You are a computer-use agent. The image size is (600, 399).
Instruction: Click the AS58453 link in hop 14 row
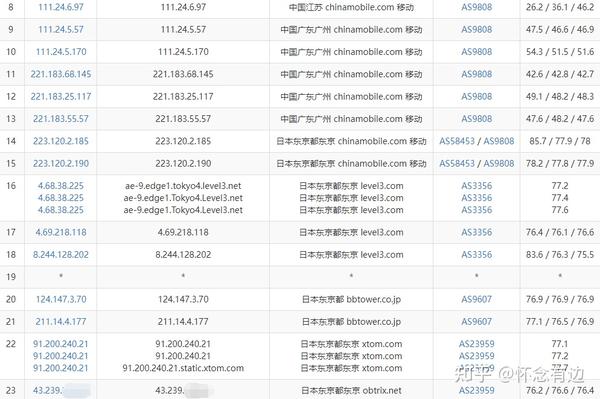click(457, 141)
